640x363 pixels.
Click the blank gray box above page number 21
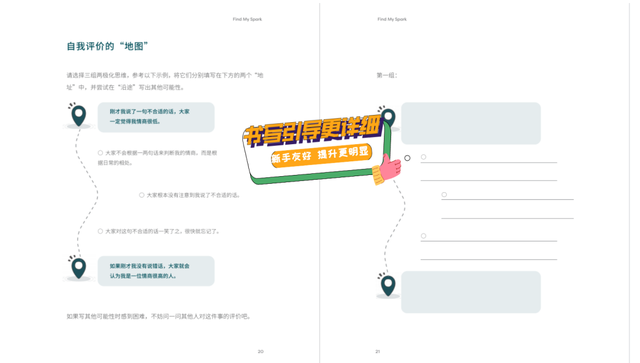point(471,292)
